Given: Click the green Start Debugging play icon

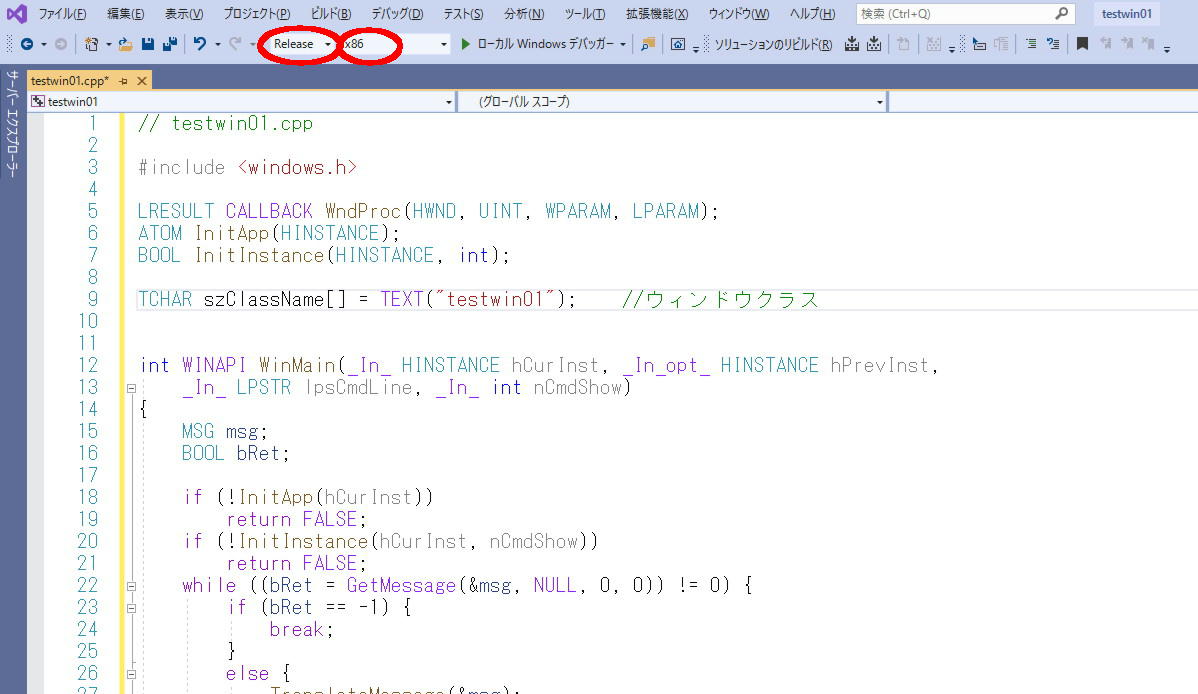Looking at the screenshot, I should [x=466, y=44].
